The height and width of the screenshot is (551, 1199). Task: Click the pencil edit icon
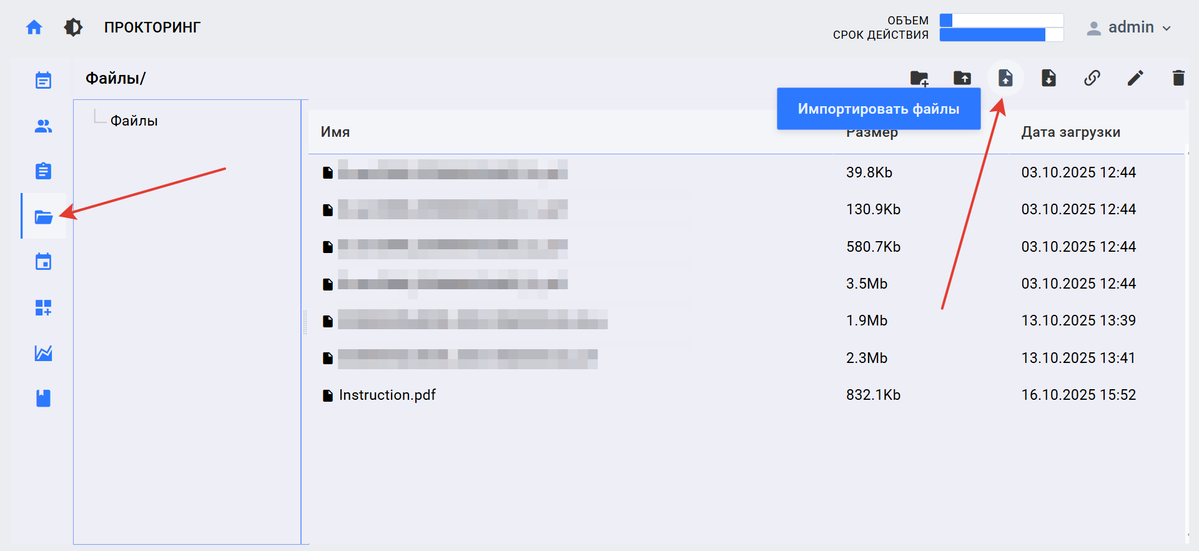pyautogui.click(x=1135, y=78)
